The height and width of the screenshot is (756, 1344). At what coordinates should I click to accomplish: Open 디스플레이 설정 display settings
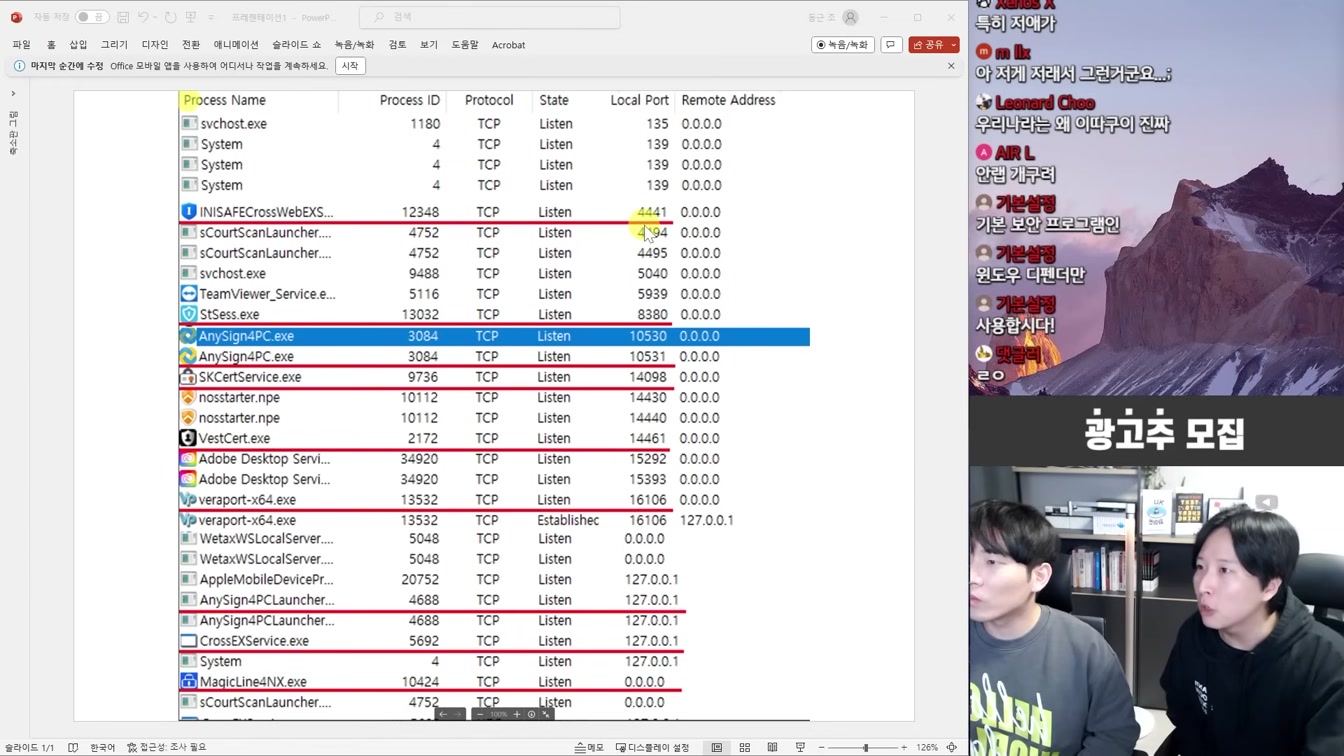[x=652, y=747]
